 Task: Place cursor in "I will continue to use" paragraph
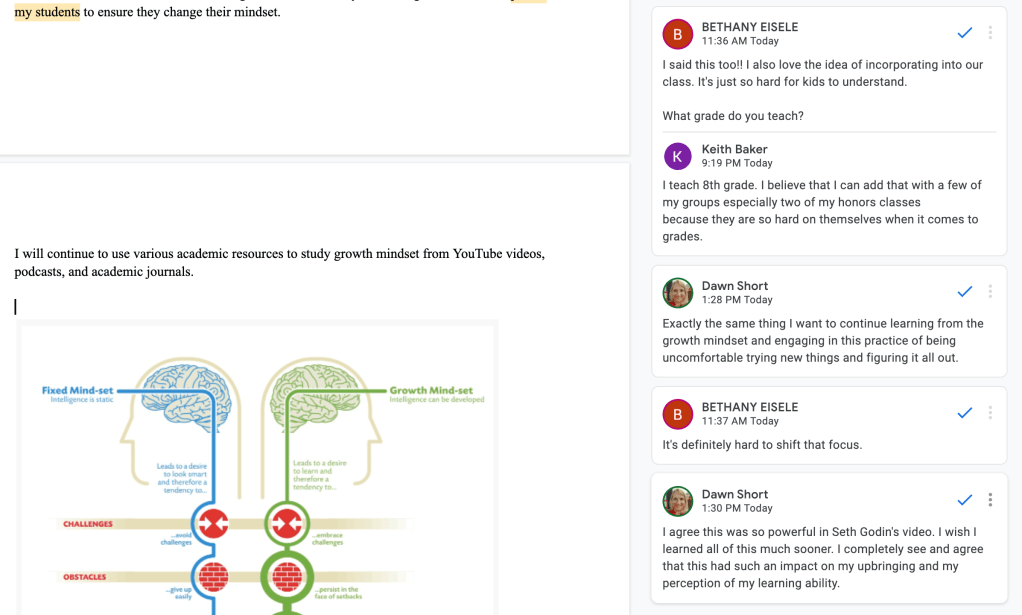279,263
